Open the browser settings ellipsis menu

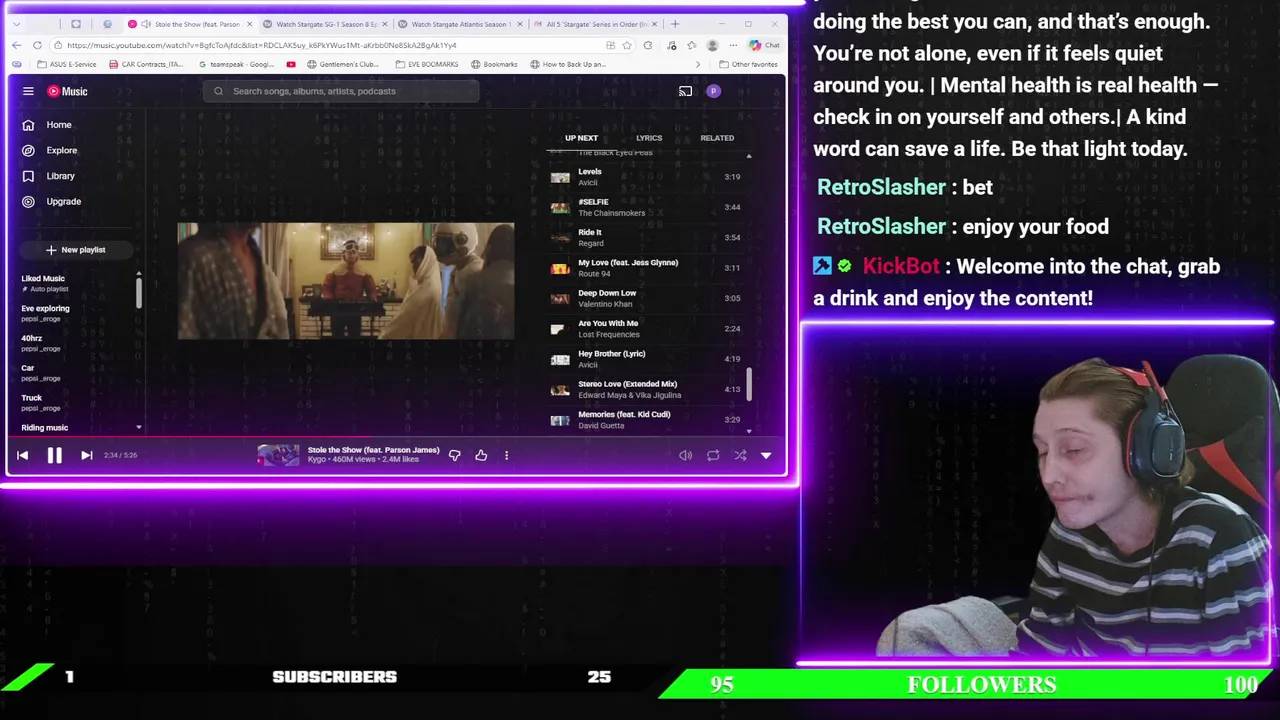[x=733, y=45]
